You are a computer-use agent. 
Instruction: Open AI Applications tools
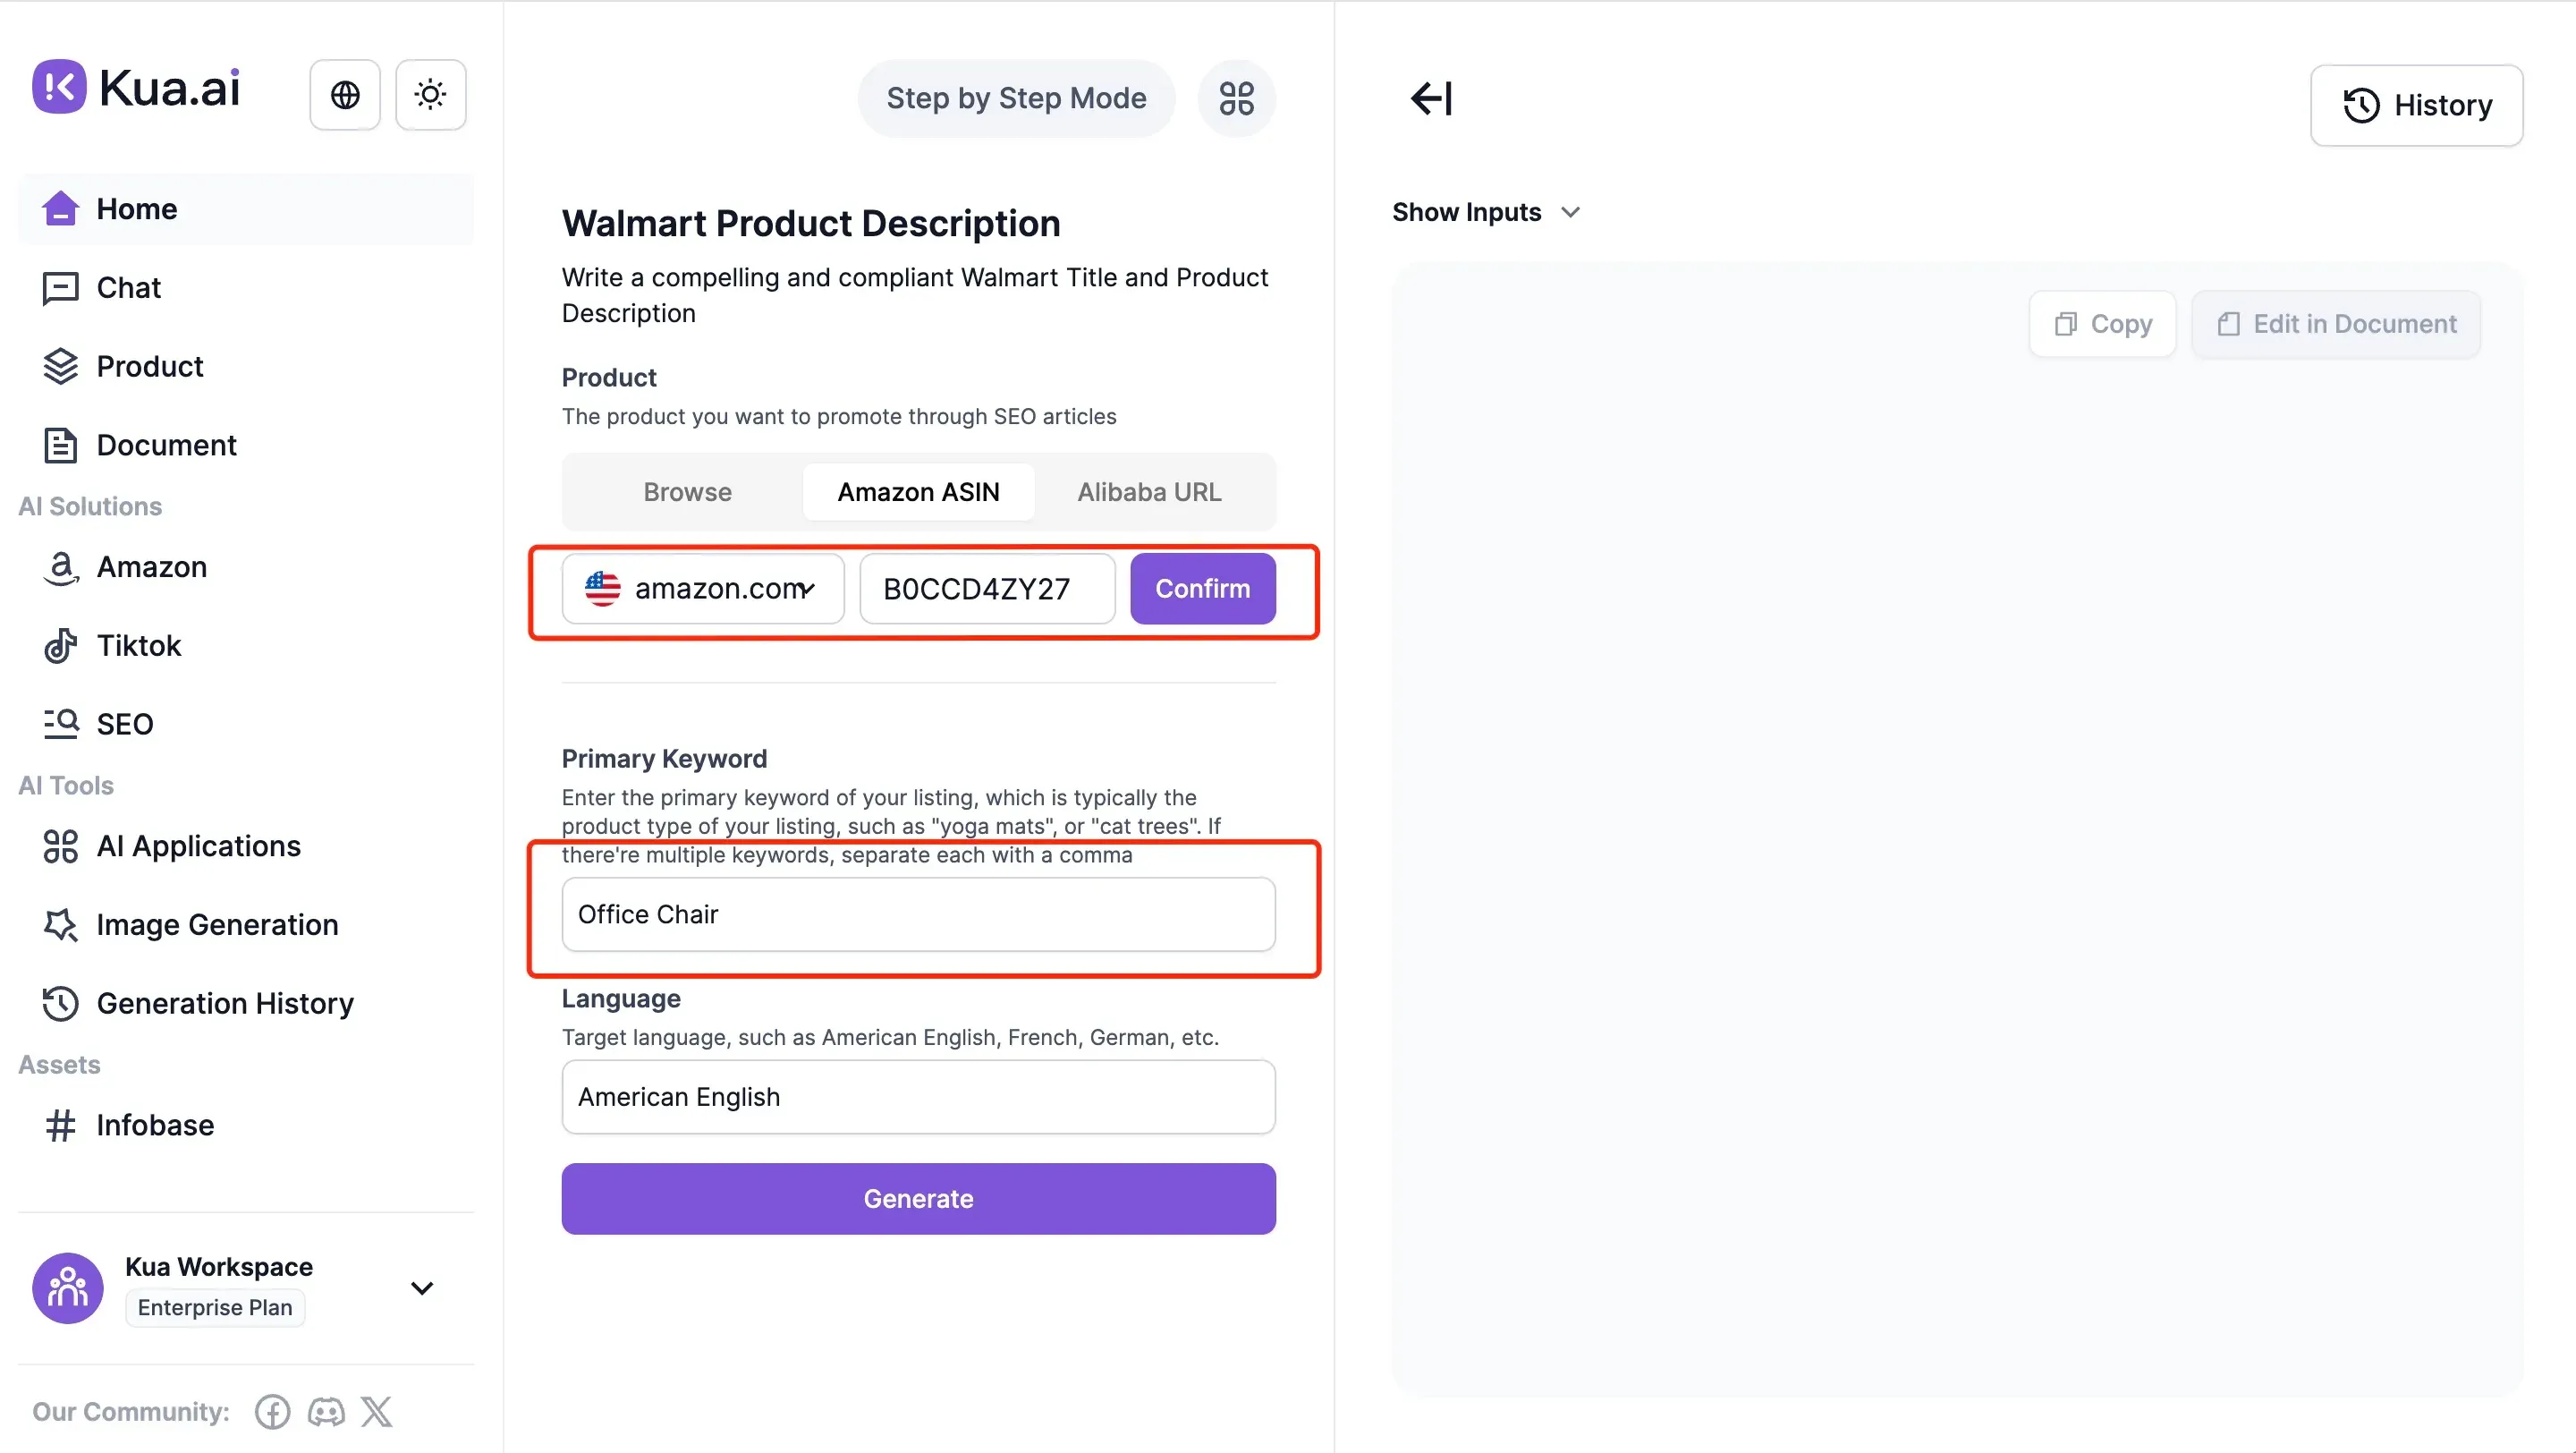click(x=246, y=846)
